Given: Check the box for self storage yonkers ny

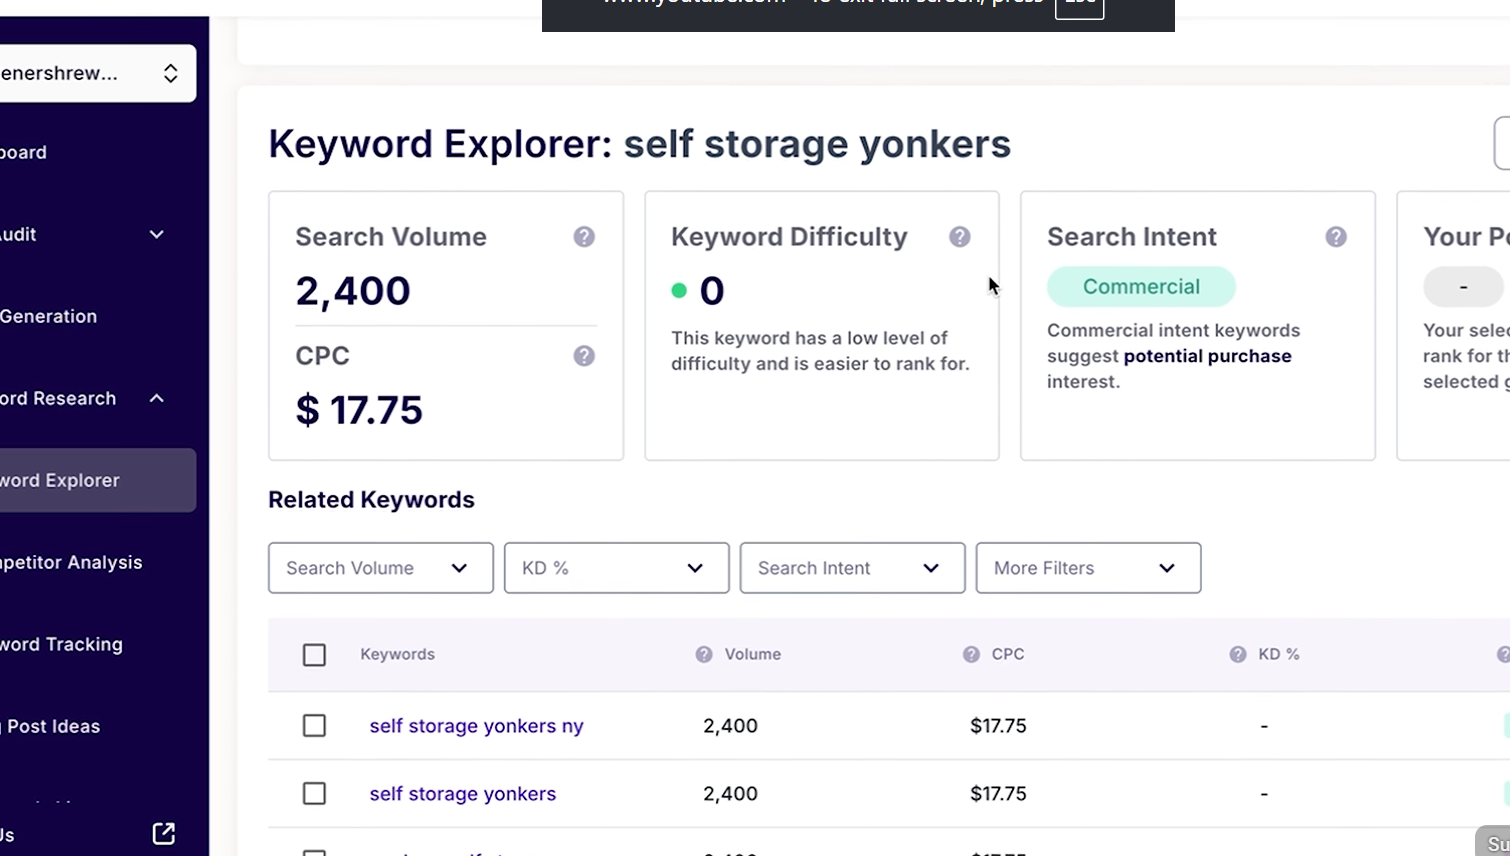Looking at the screenshot, I should (x=314, y=726).
